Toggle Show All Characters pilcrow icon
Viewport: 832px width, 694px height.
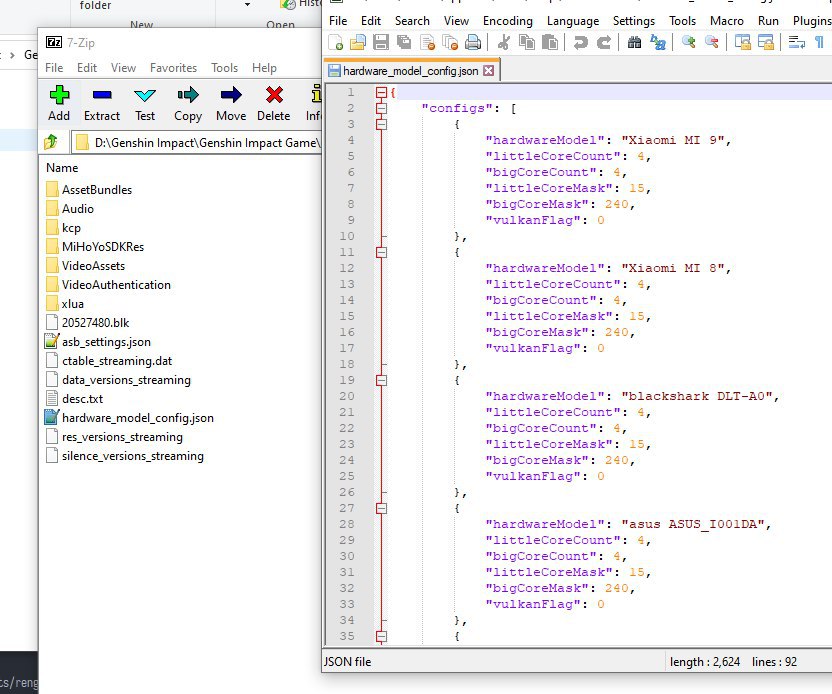click(819, 42)
